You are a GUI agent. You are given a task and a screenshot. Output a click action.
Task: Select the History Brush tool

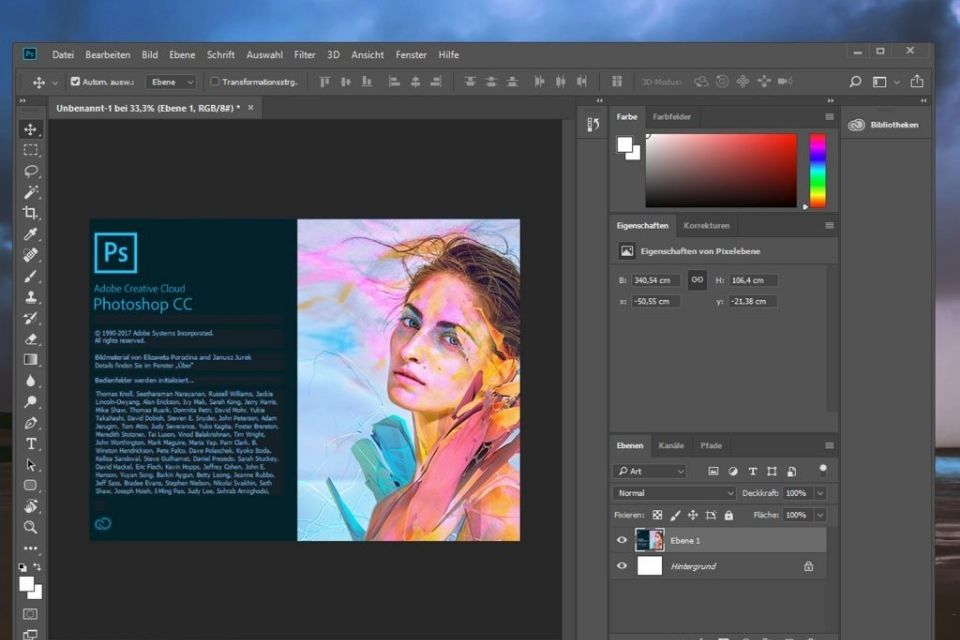[x=30, y=317]
